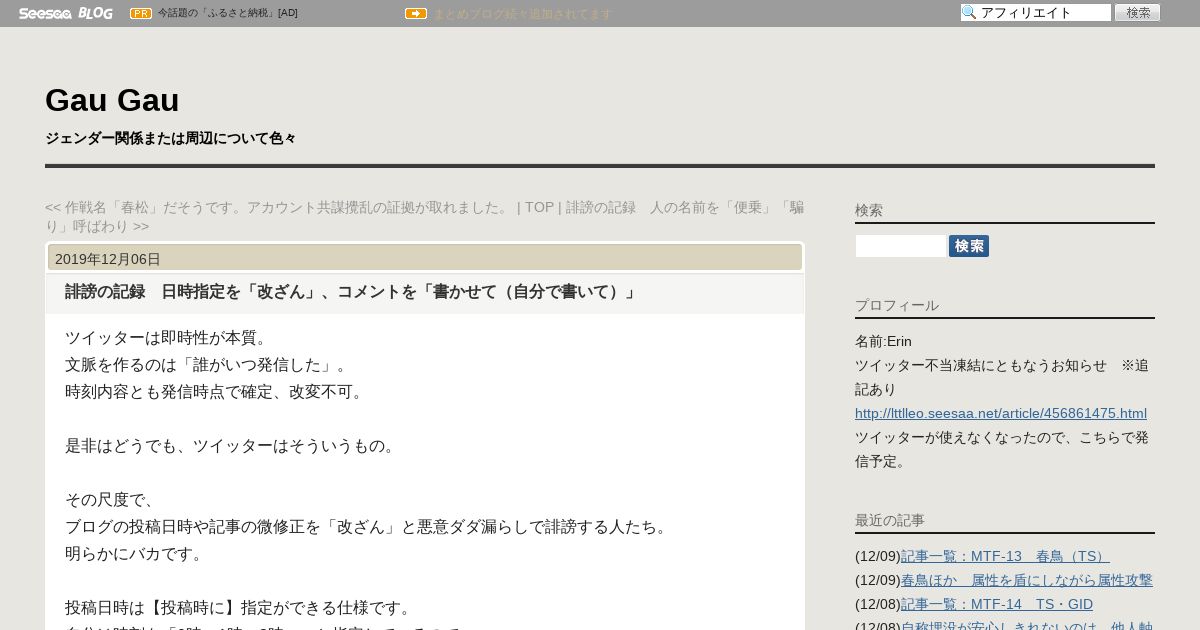Click the line 投稿日時は【投稿時に】指定ができる仕様です。

(239, 608)
